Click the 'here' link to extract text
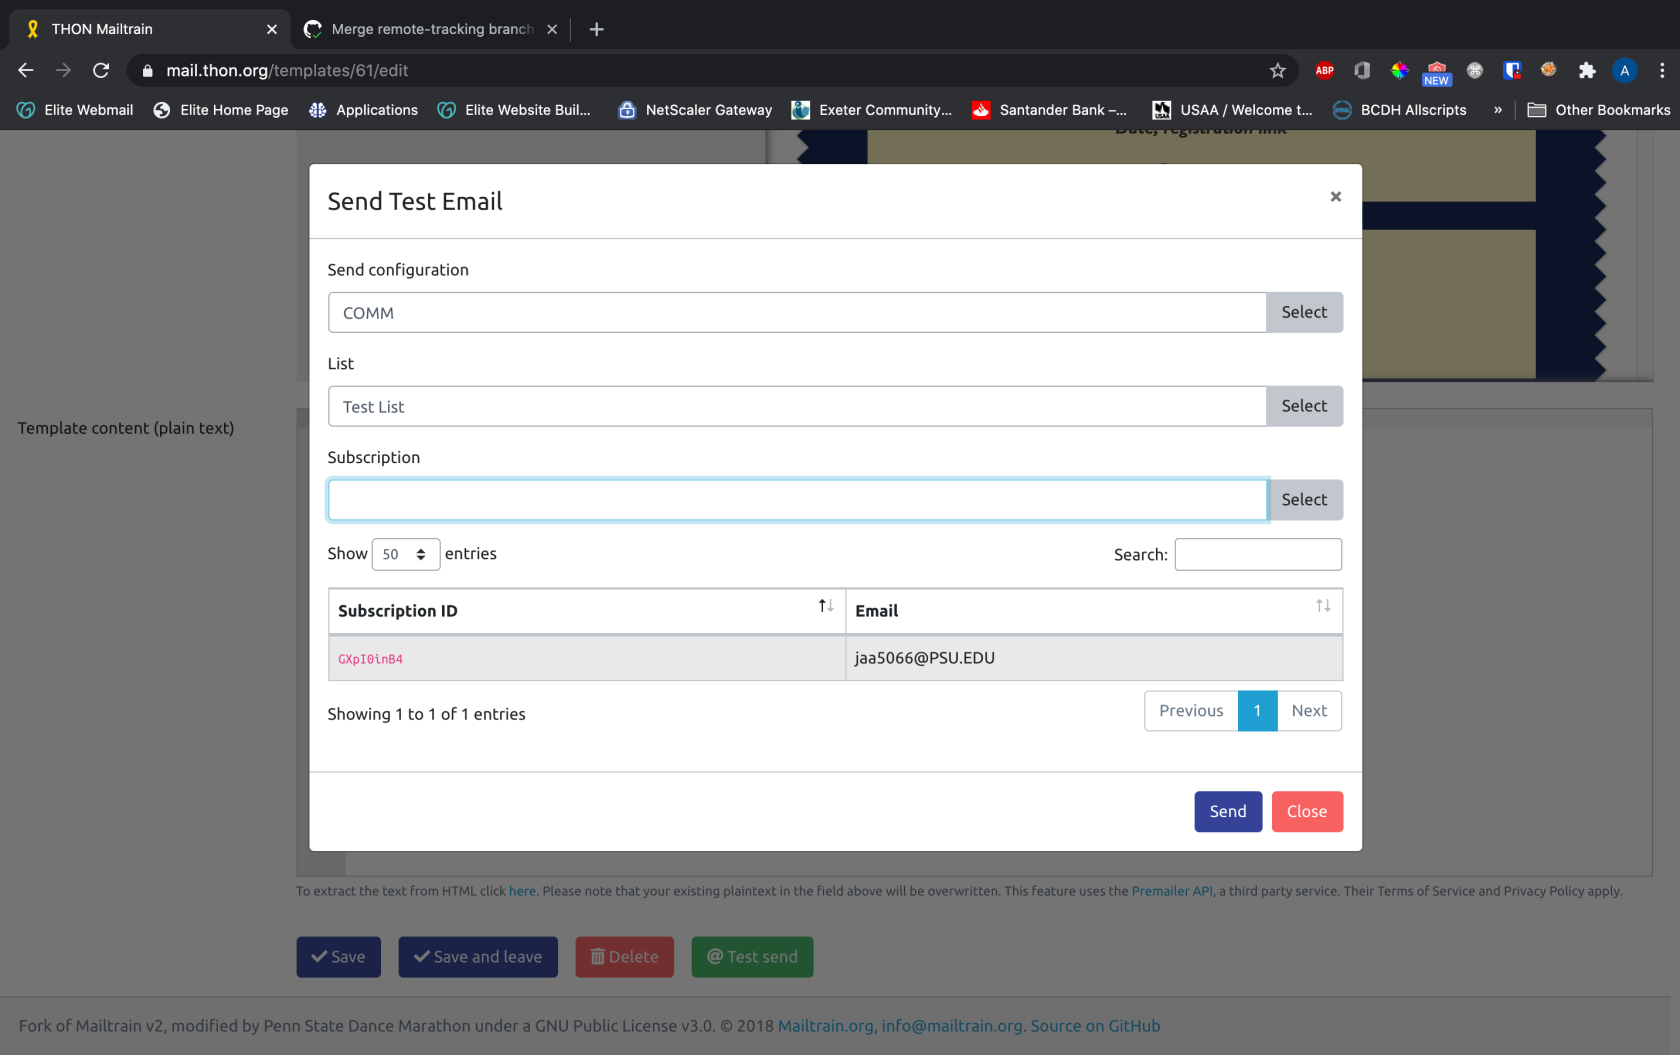Viewport: 1680px width, 1055px height. [x=522, y=891]
